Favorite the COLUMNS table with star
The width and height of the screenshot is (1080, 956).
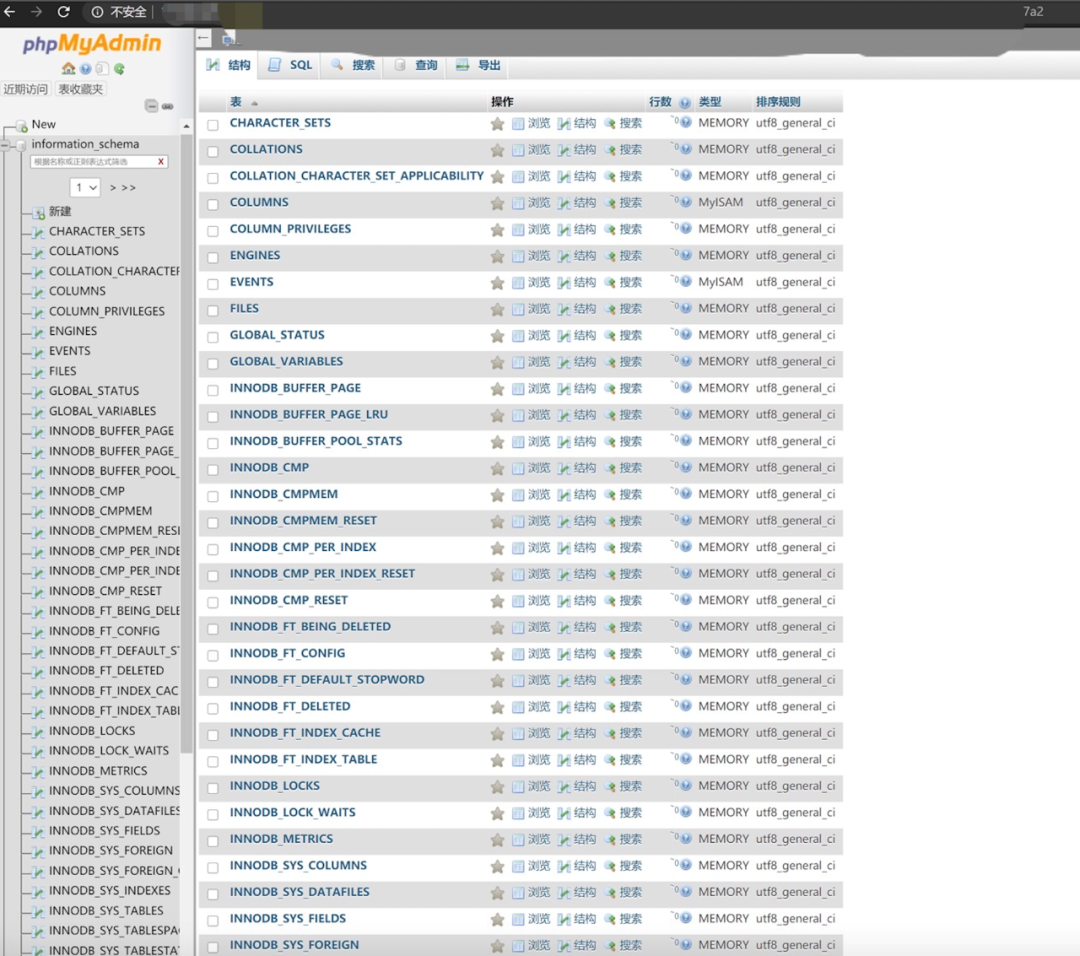497,203
